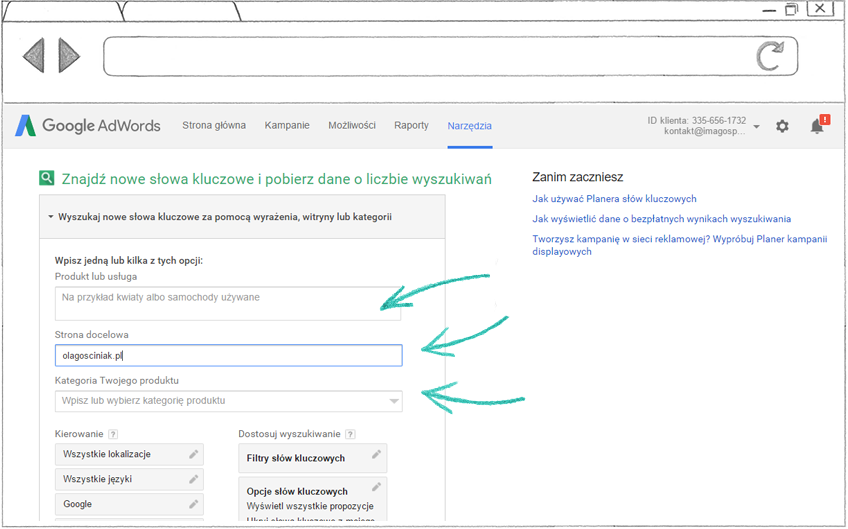Click the Produkt lub usługa field
The image size is (848, 529).
point(228,303)
